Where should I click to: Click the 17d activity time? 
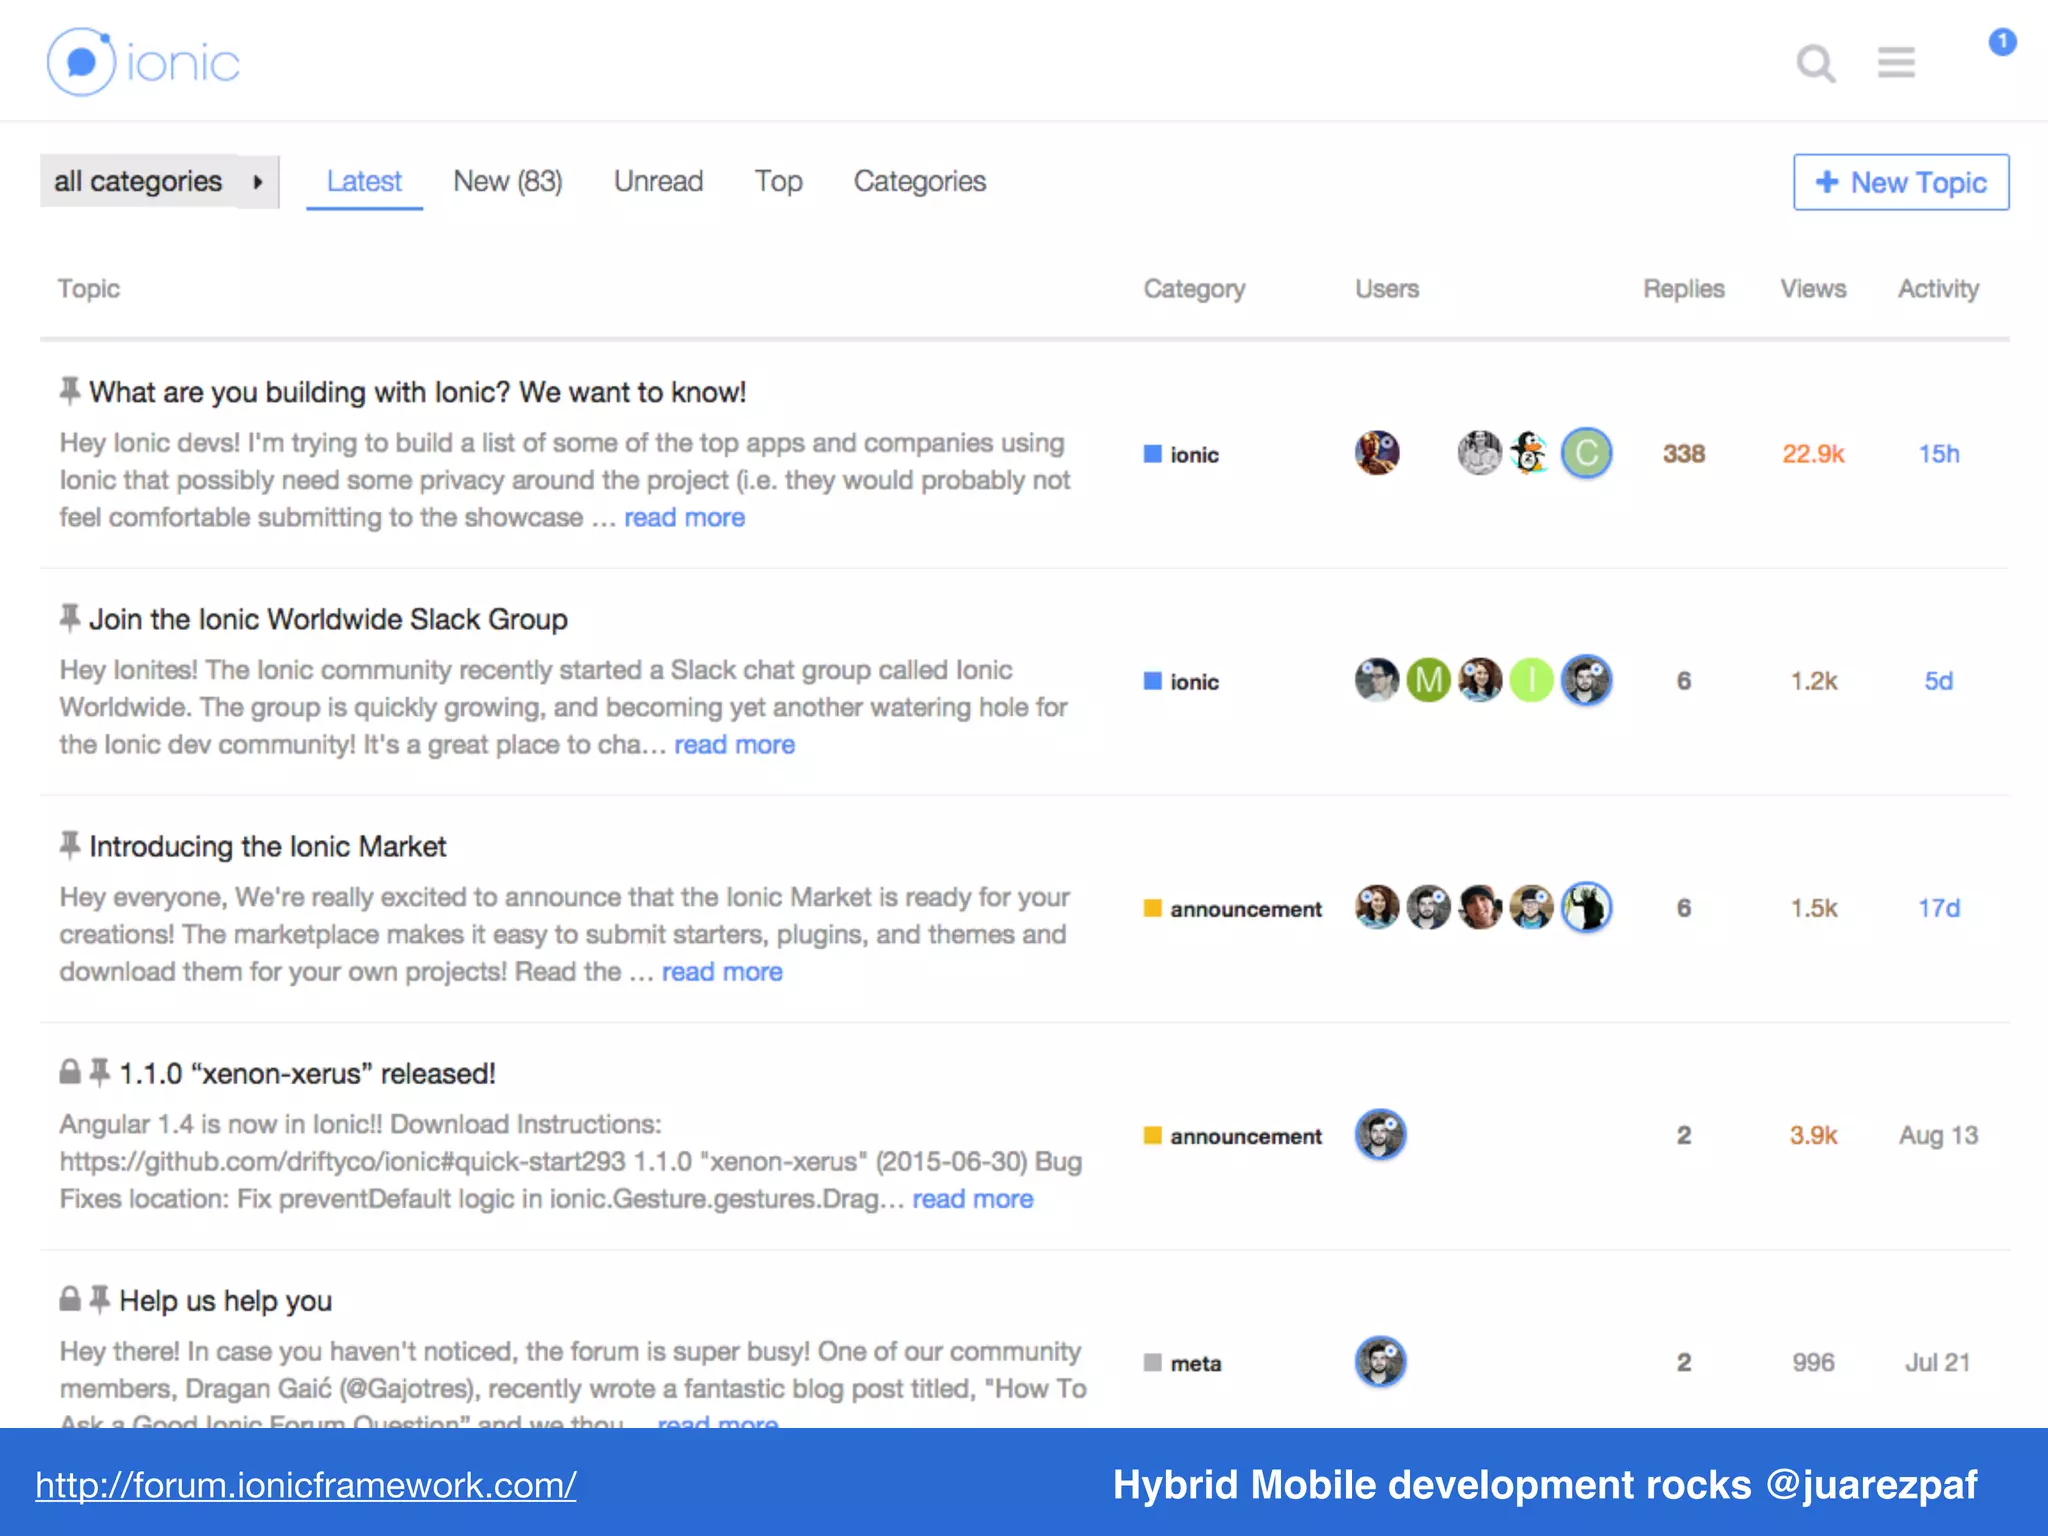coord(1938,907)
